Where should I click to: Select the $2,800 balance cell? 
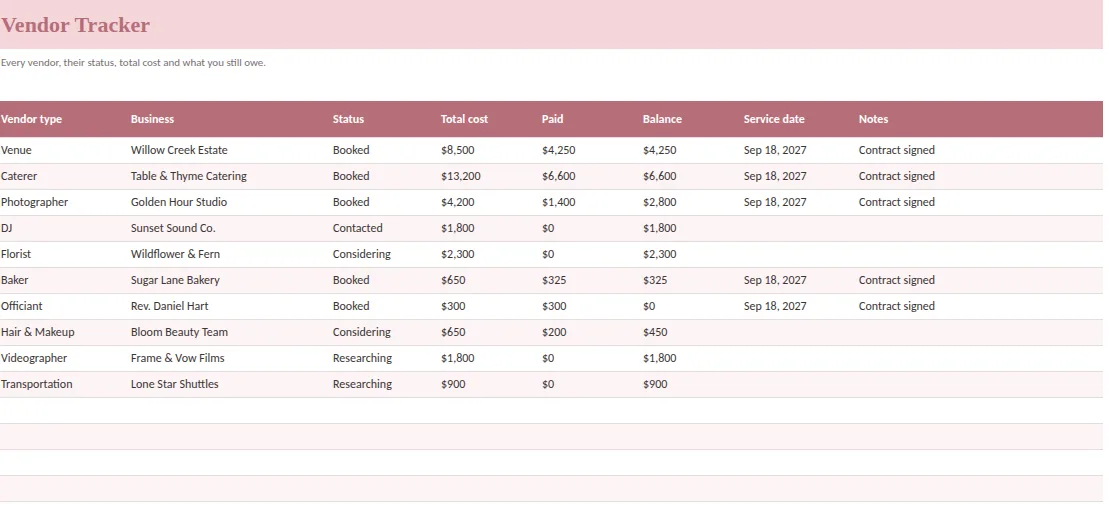pyautogui.click(x=660, y=202)
